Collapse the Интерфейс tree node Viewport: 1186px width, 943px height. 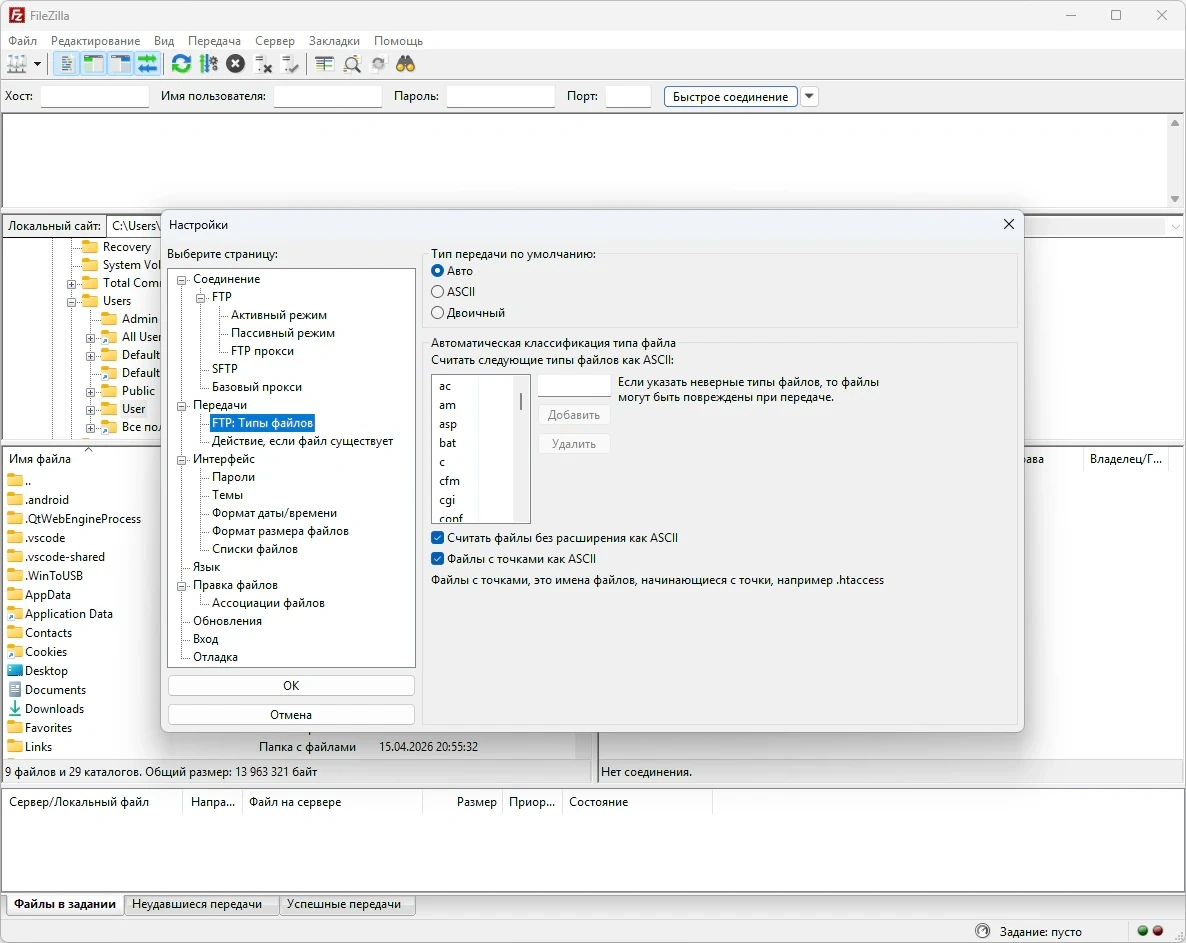click(x=182, y=460)
